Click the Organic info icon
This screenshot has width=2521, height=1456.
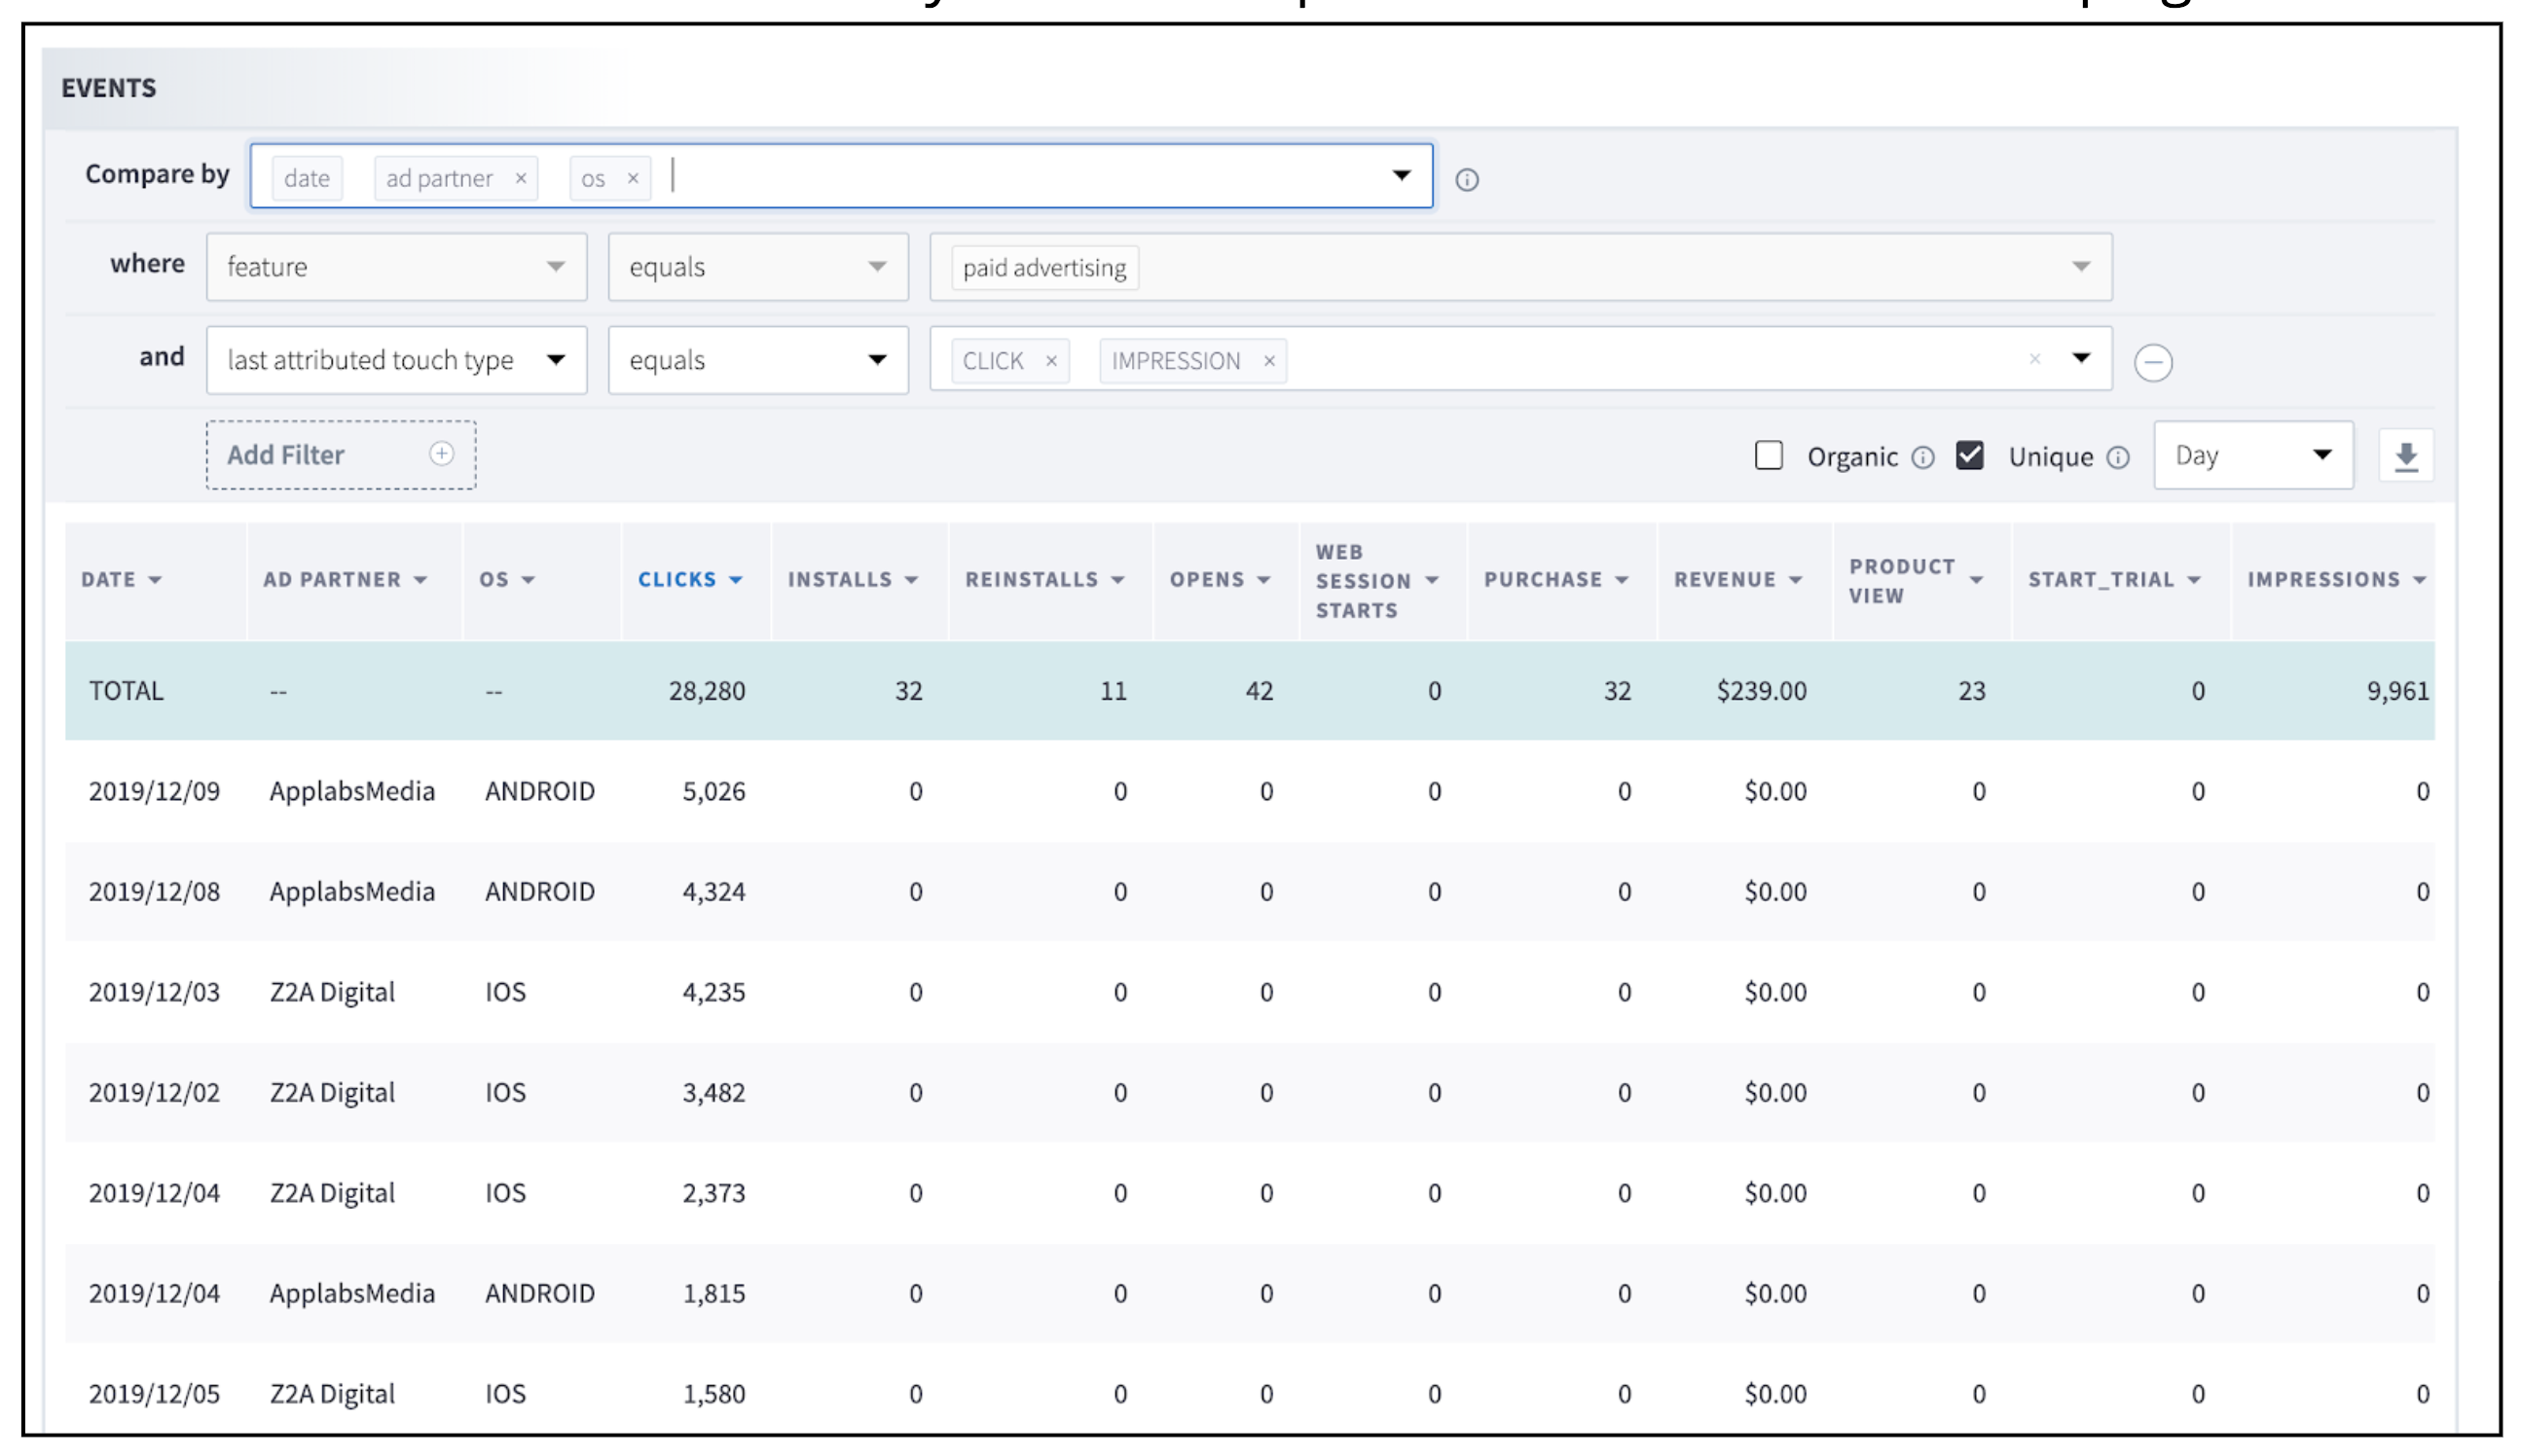(x=1922, y=458)
